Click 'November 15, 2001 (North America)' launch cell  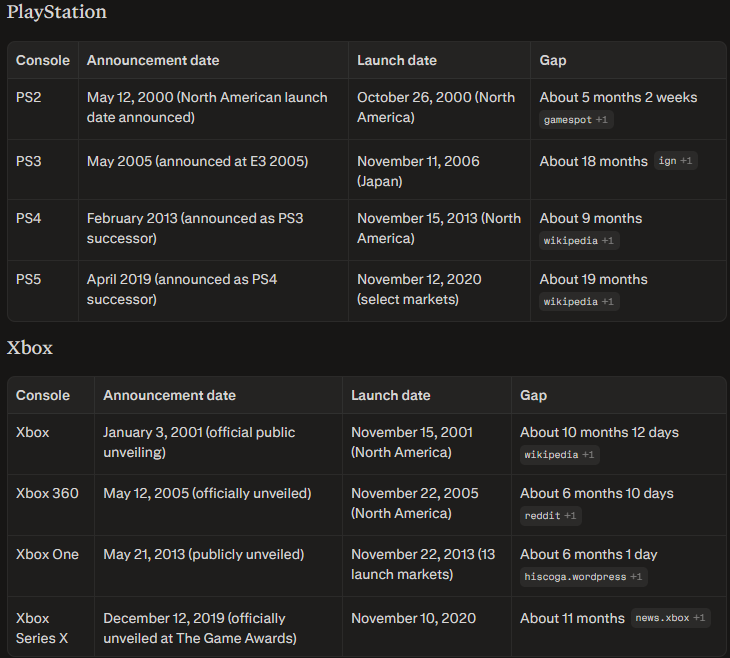point(427,444)
